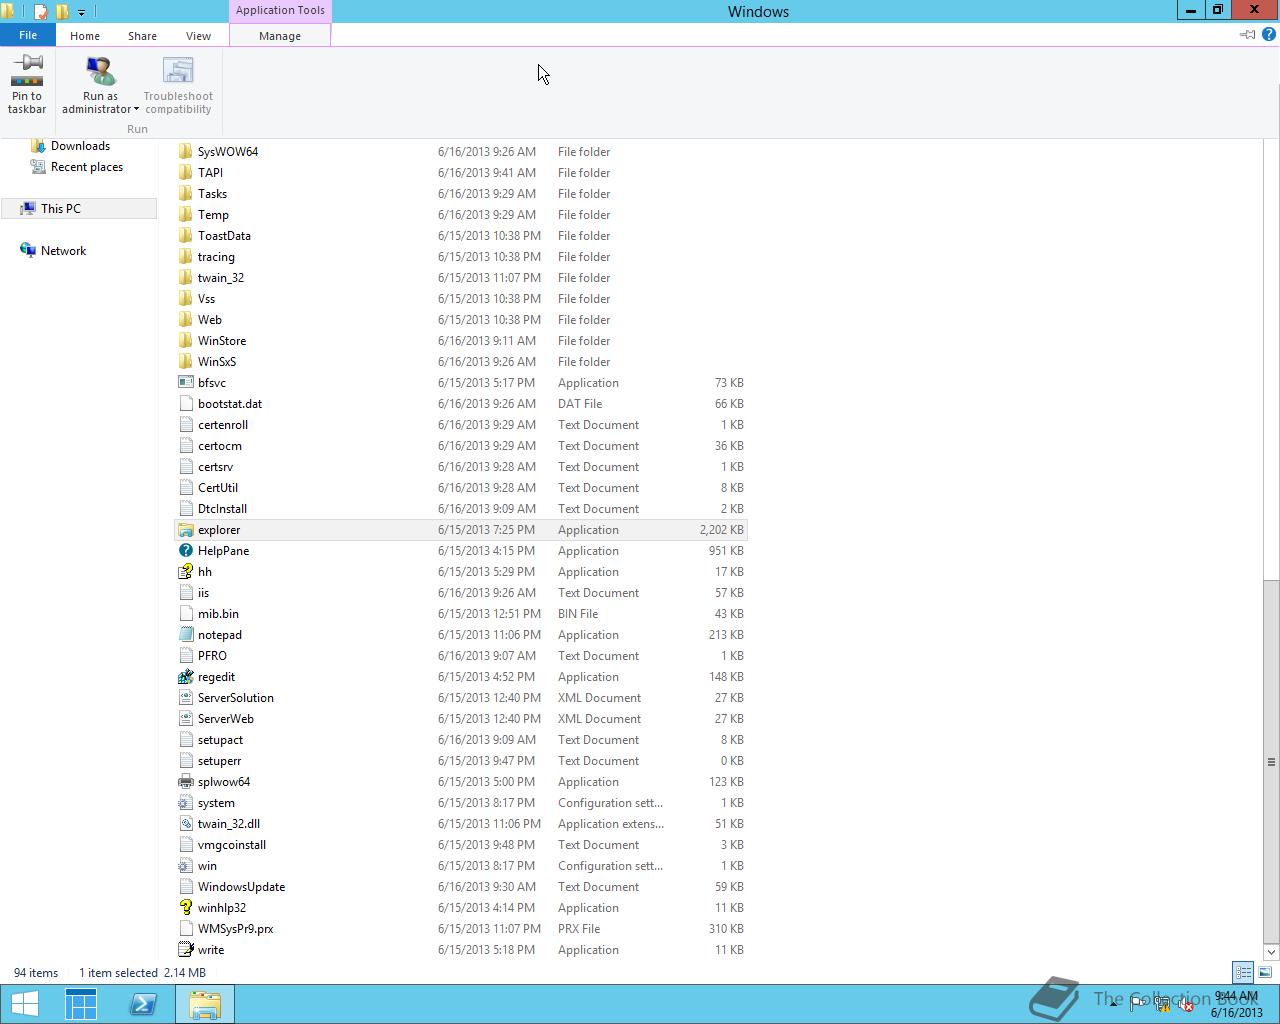This screenshot has width=1280, height=1024.
Task: Click the HelpPane application icon
Action: [185, 551]
